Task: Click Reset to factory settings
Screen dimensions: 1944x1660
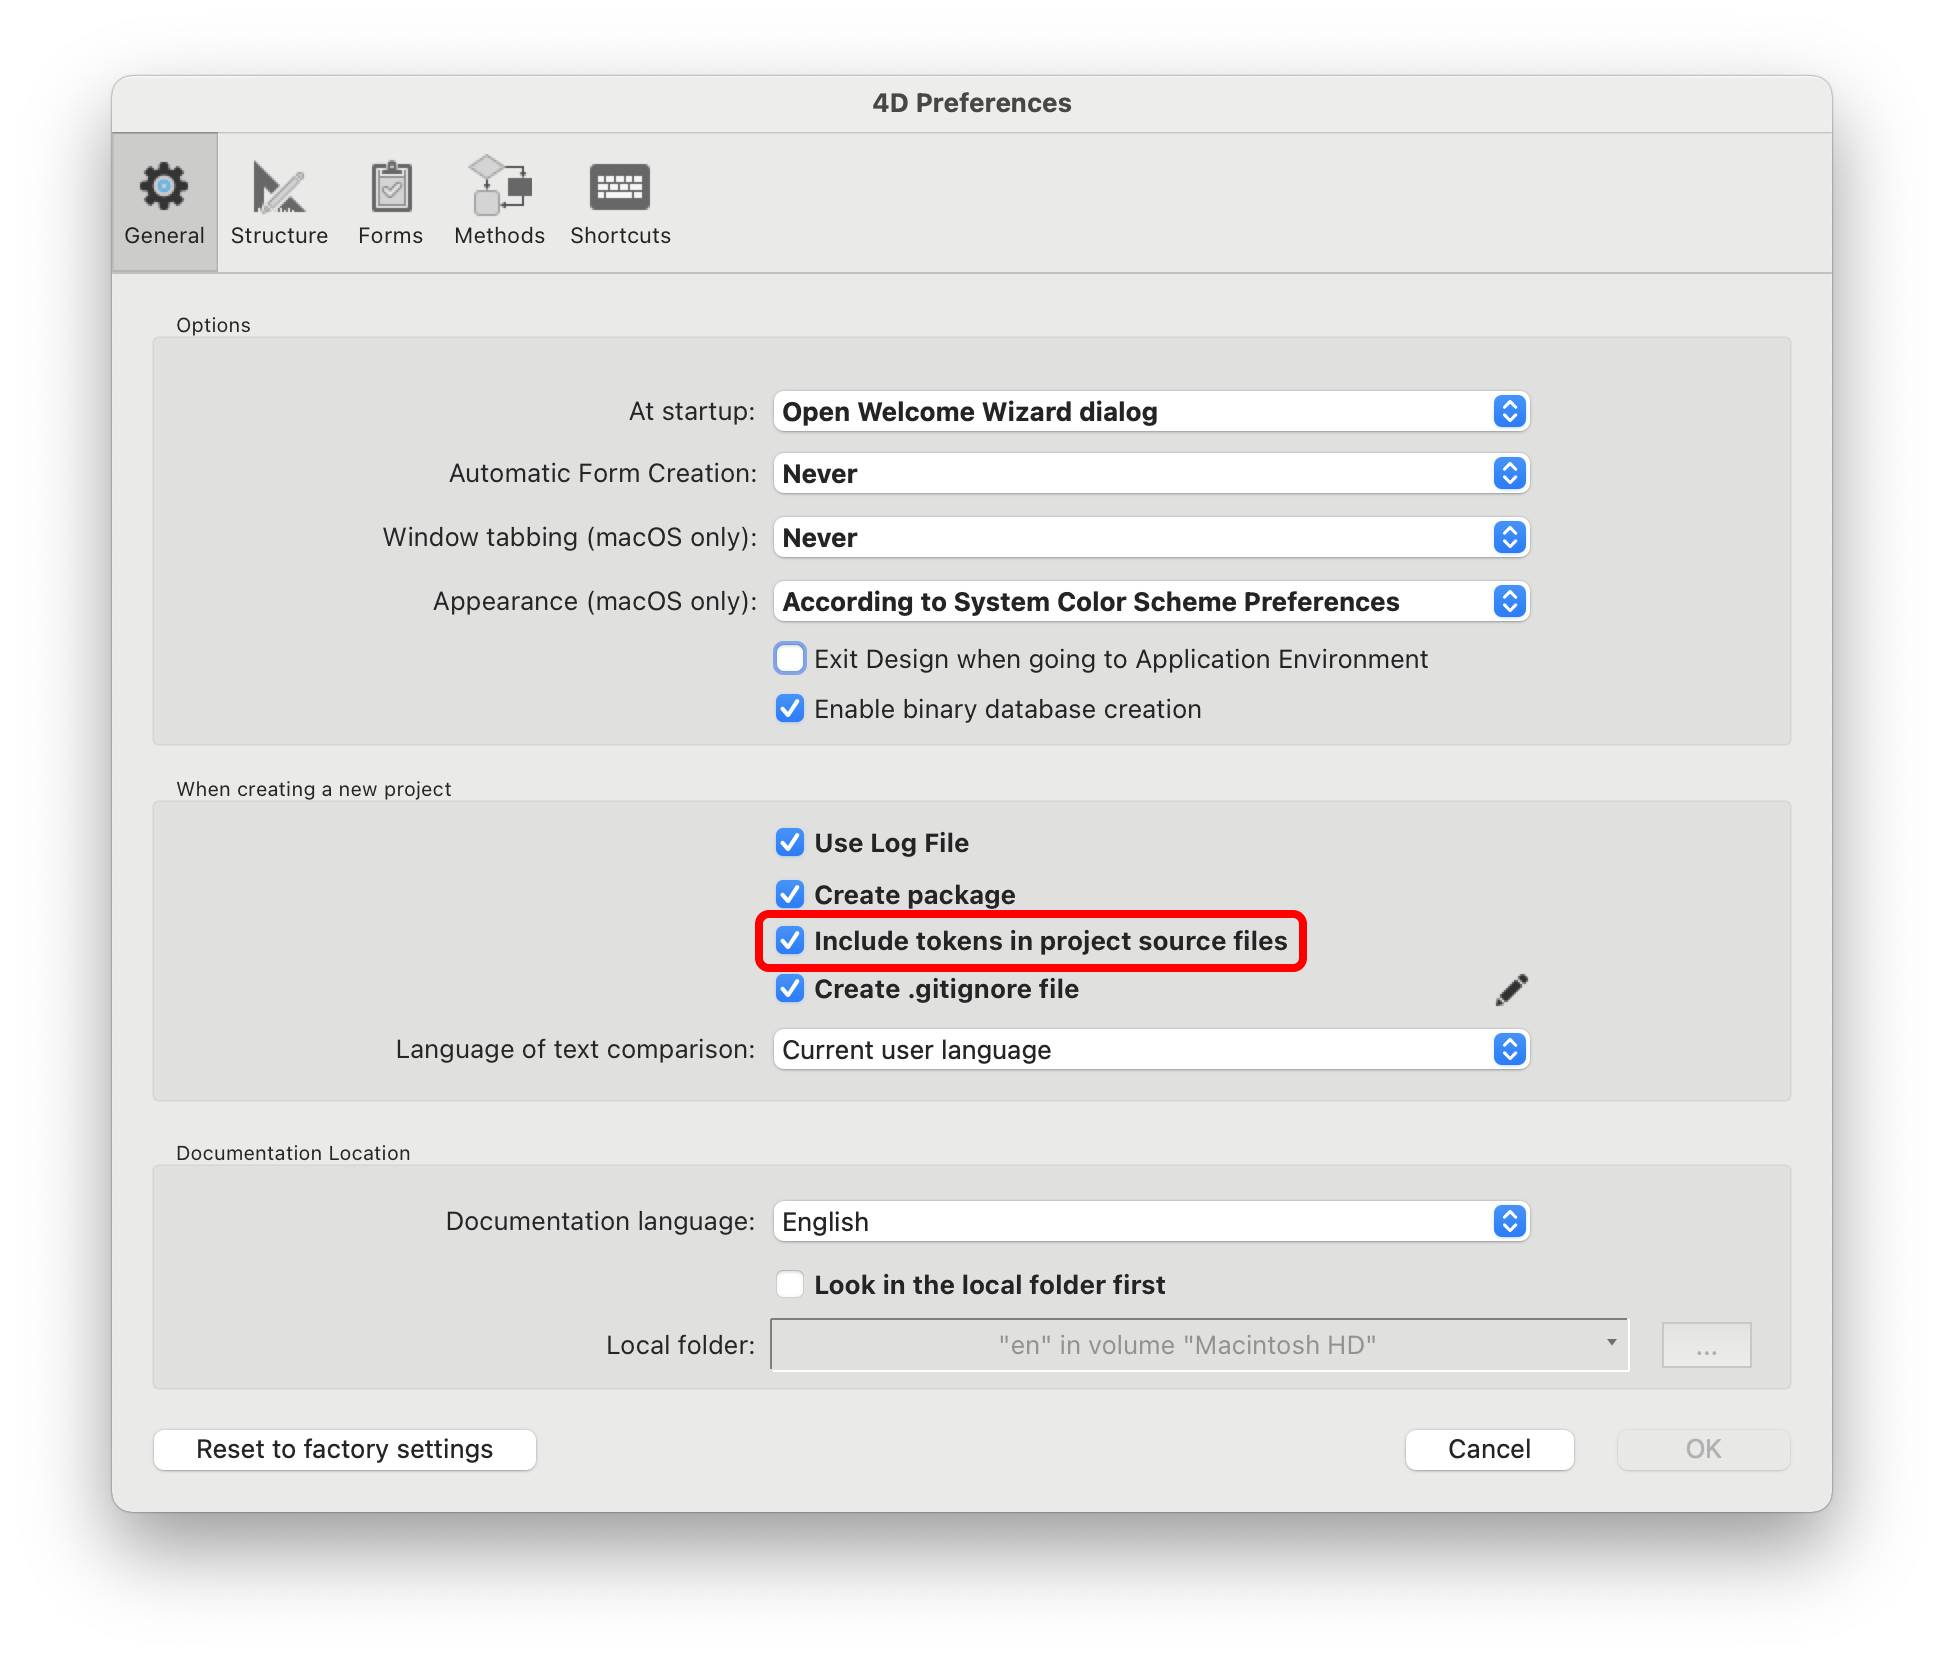Action: (x=345, y=1450)
